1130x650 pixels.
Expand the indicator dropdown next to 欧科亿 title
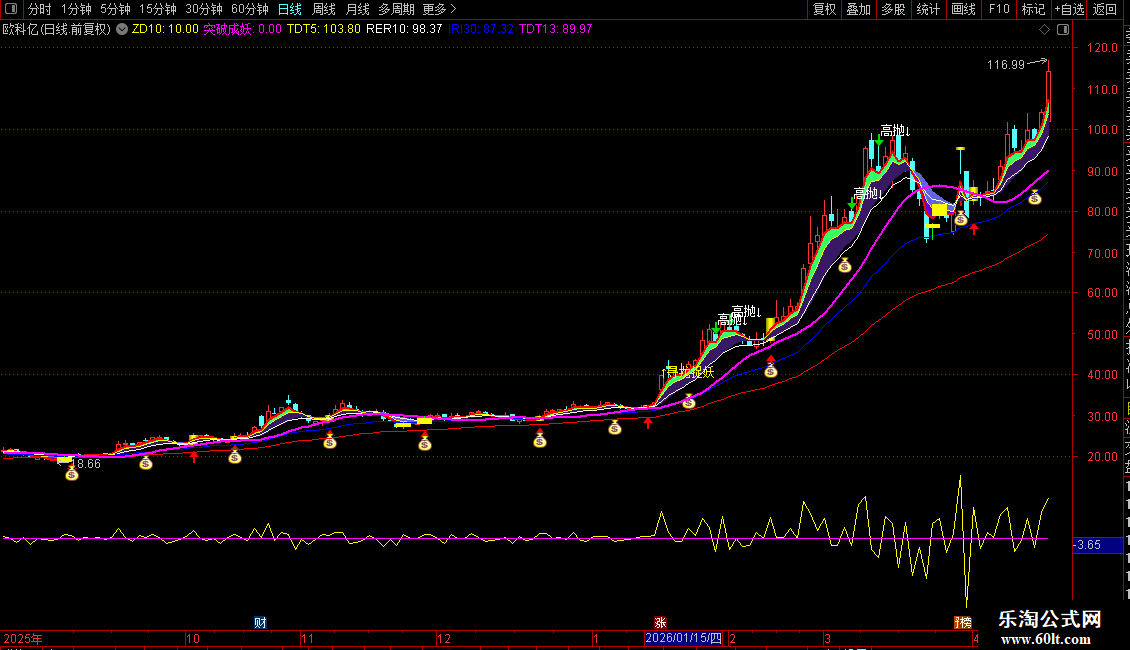123,29
